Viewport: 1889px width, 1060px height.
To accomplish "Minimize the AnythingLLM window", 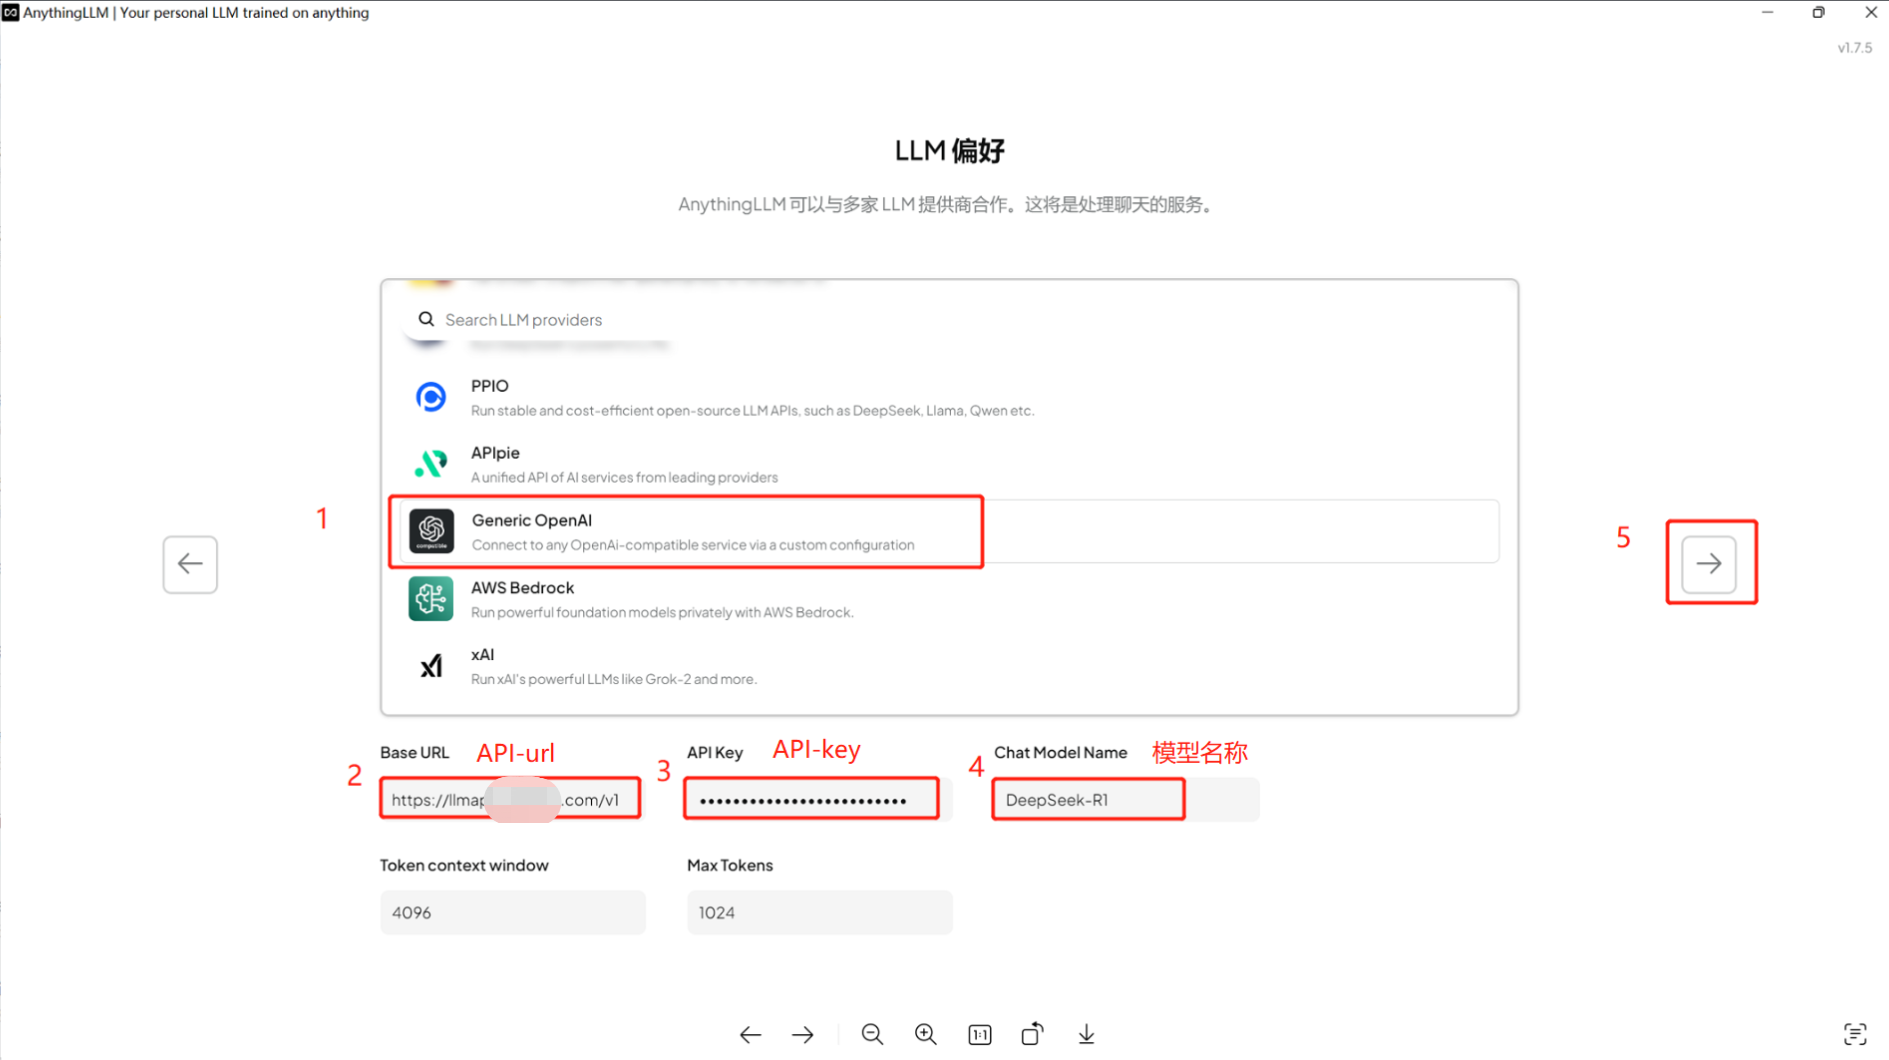I will pyautogui.click(x=1767, y=12).
